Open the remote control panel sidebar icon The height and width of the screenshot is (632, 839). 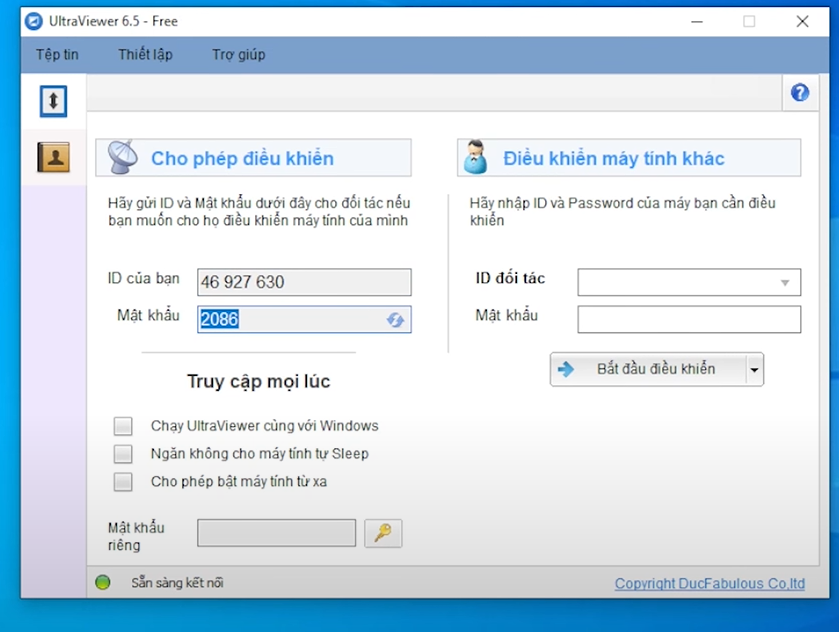click(54, 101)
